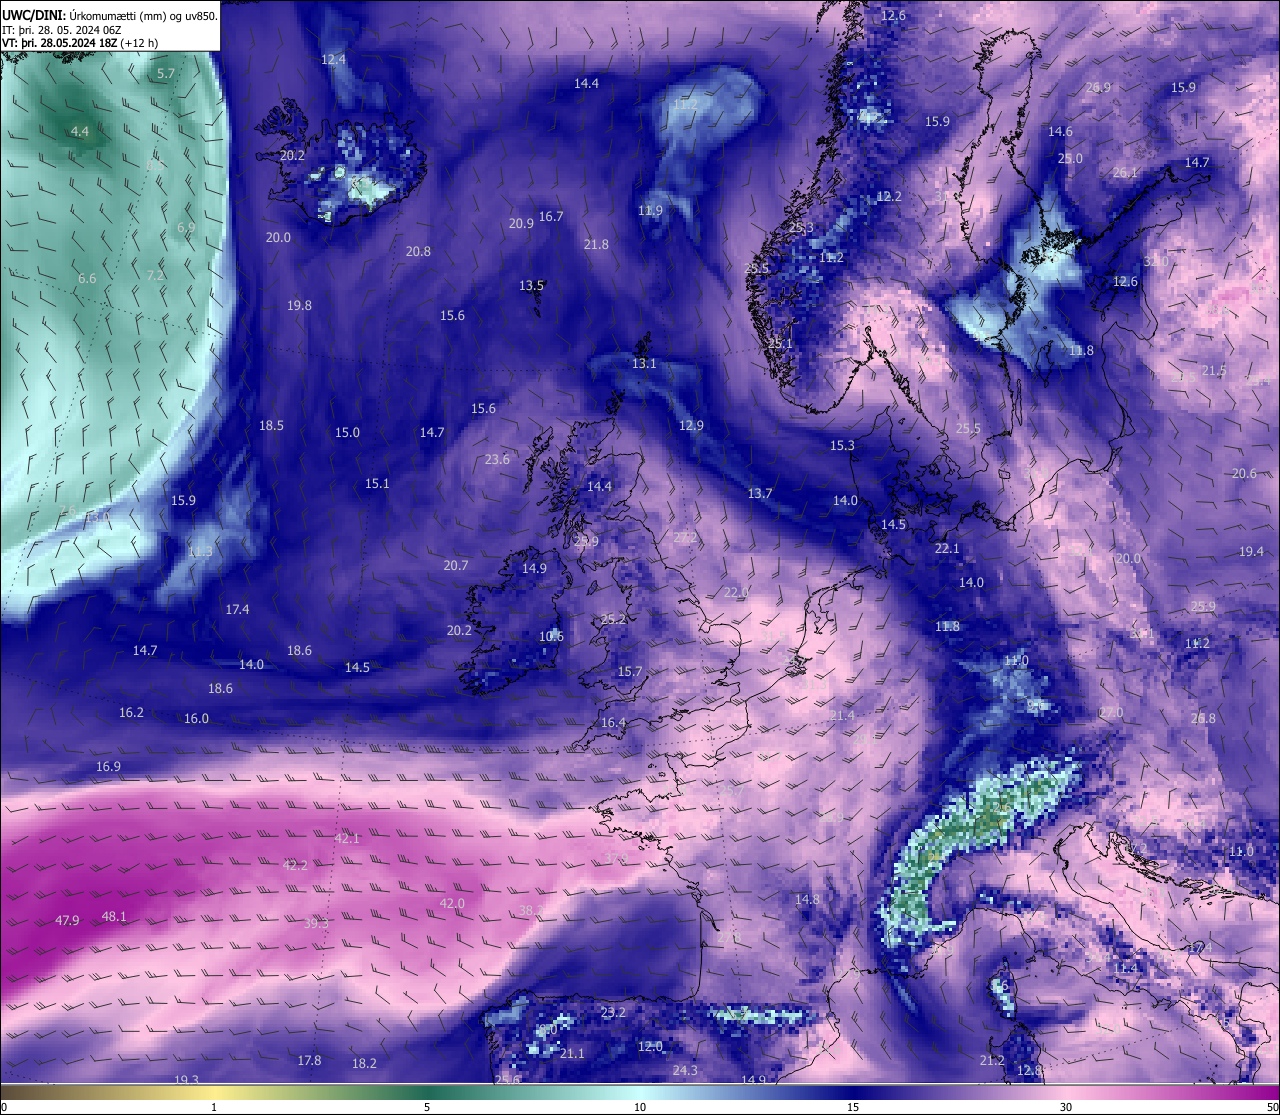Click the 13.7 value label
This screenshot has height=1115, width=1280.
coord(760,493)
